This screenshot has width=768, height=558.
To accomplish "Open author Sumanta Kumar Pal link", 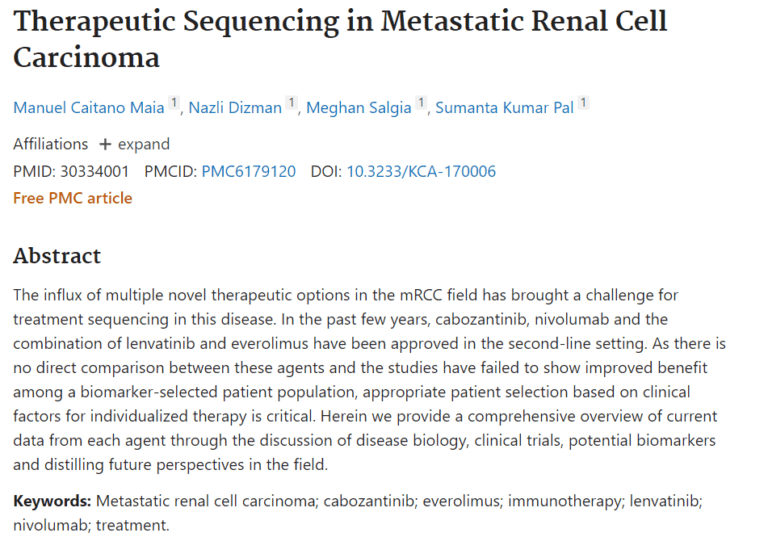I will [x=504, y=107].
